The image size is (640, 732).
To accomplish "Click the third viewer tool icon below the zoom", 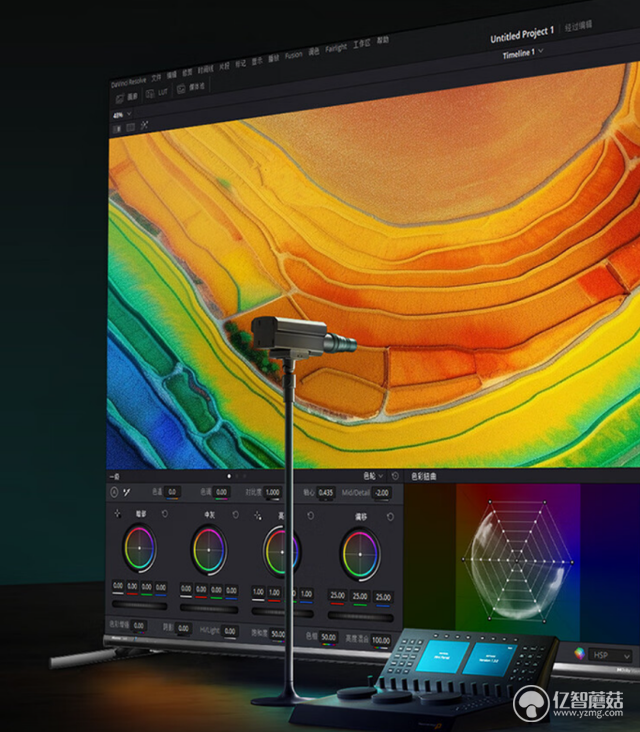I will pos(144,125).
